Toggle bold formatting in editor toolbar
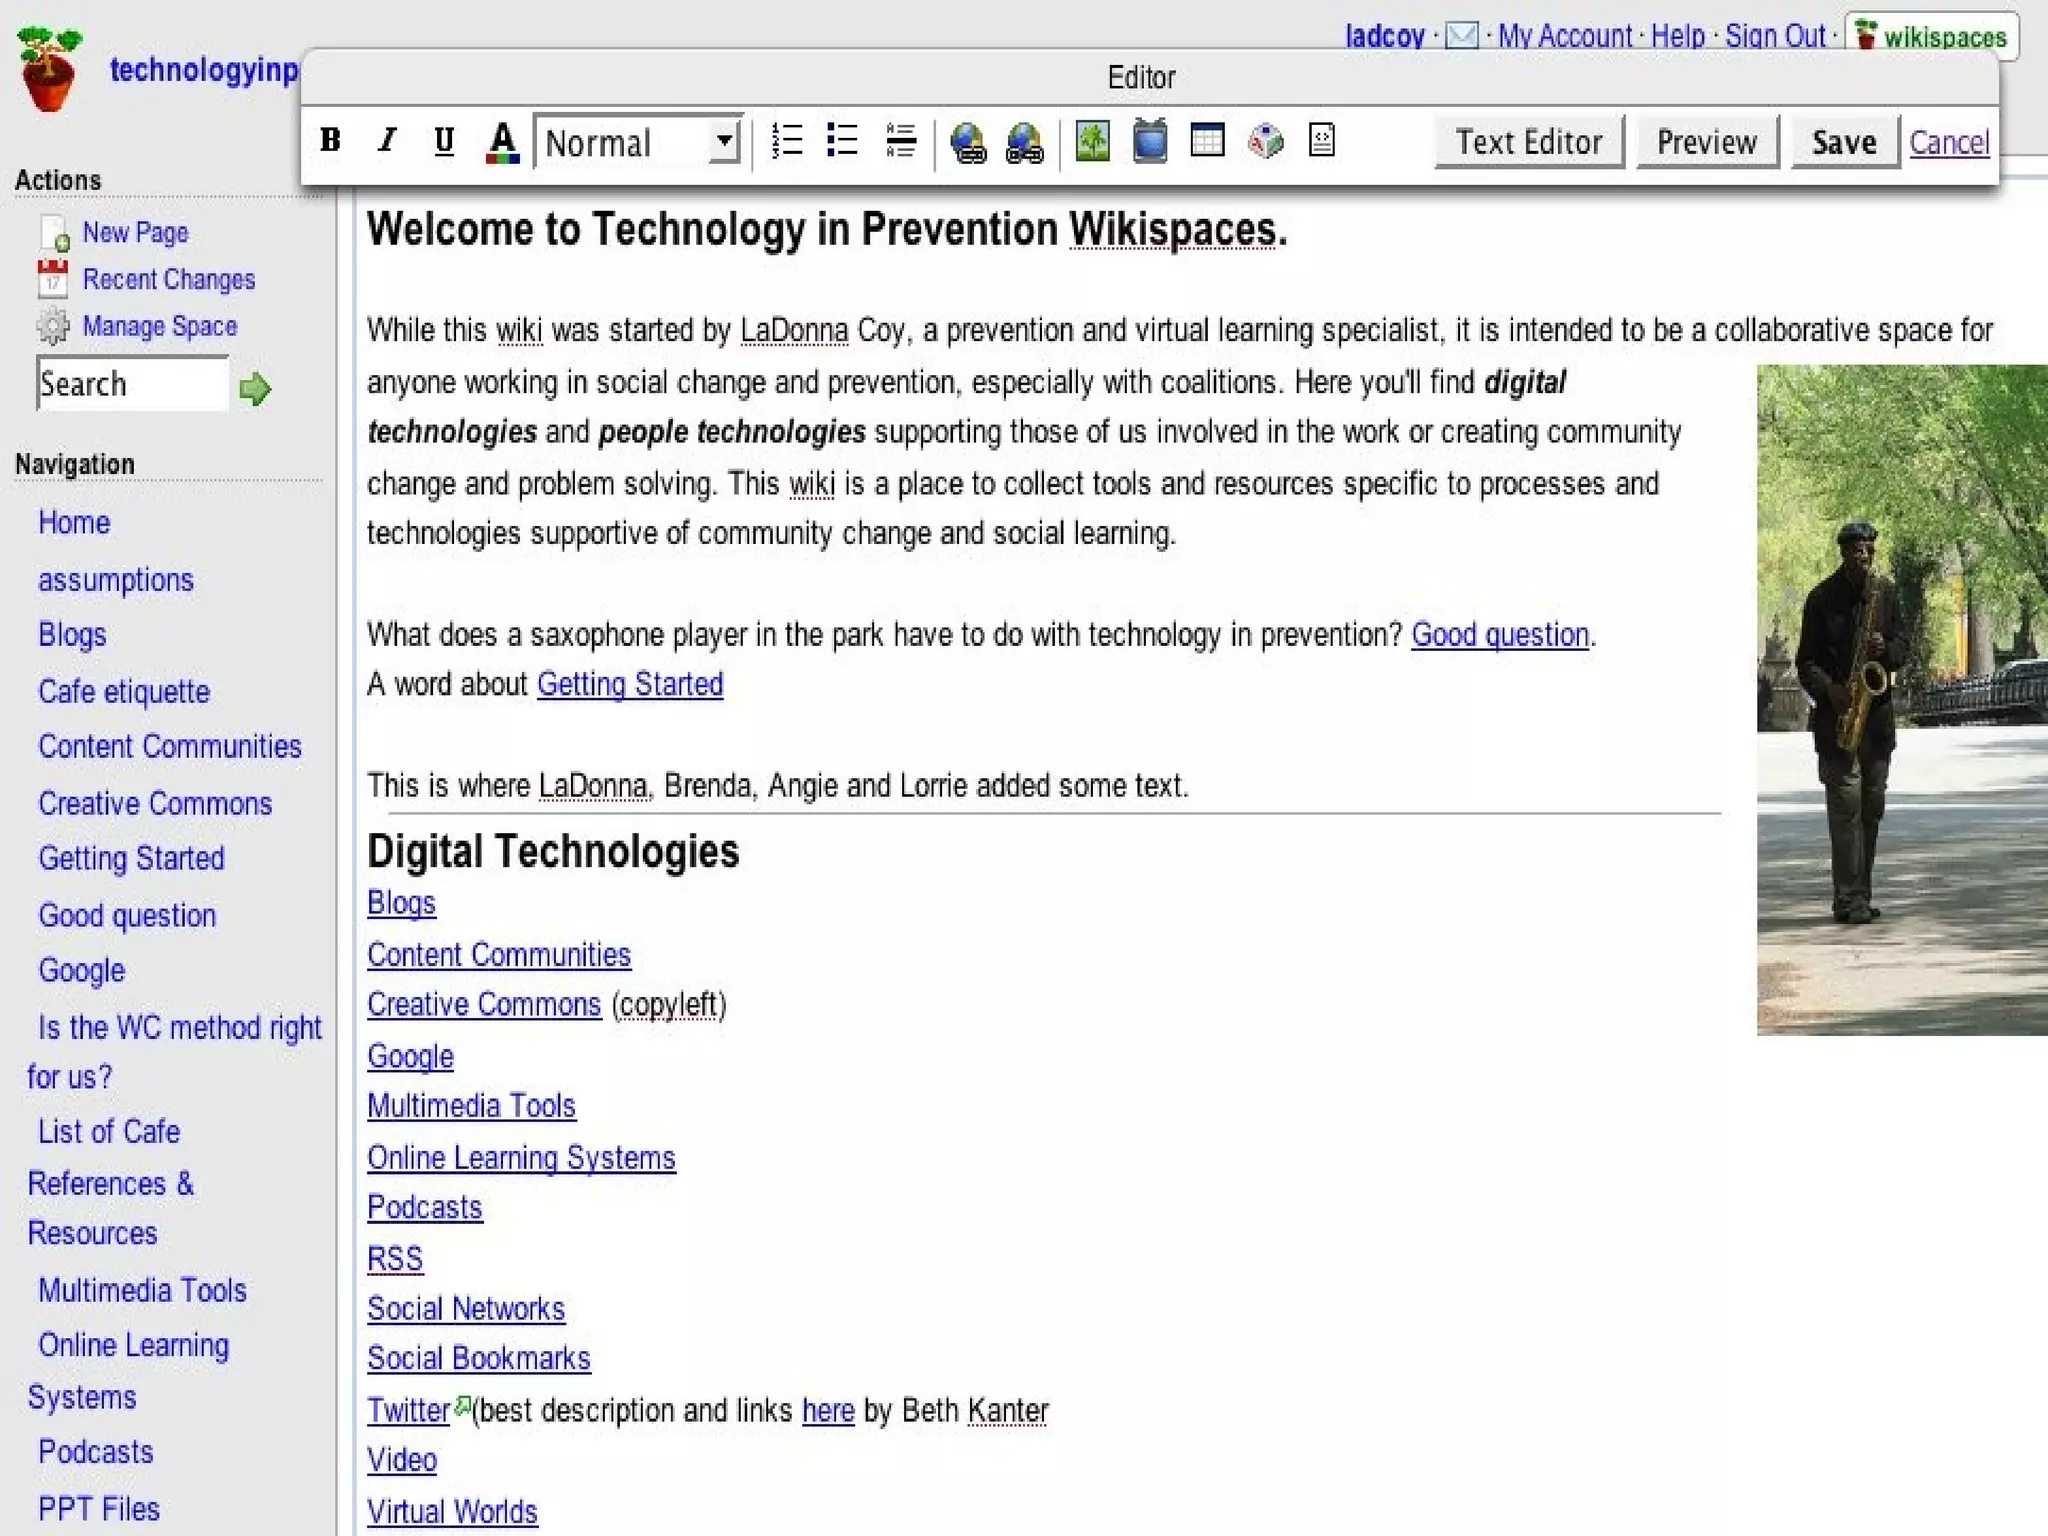The image size is (2048, 1536). 330,141
